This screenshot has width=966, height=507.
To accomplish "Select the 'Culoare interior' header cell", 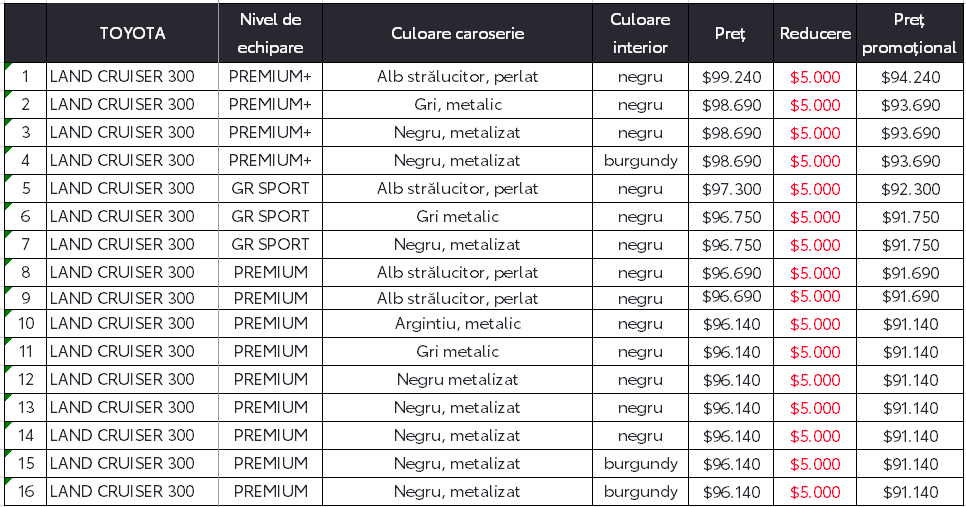I will point(640,33).
